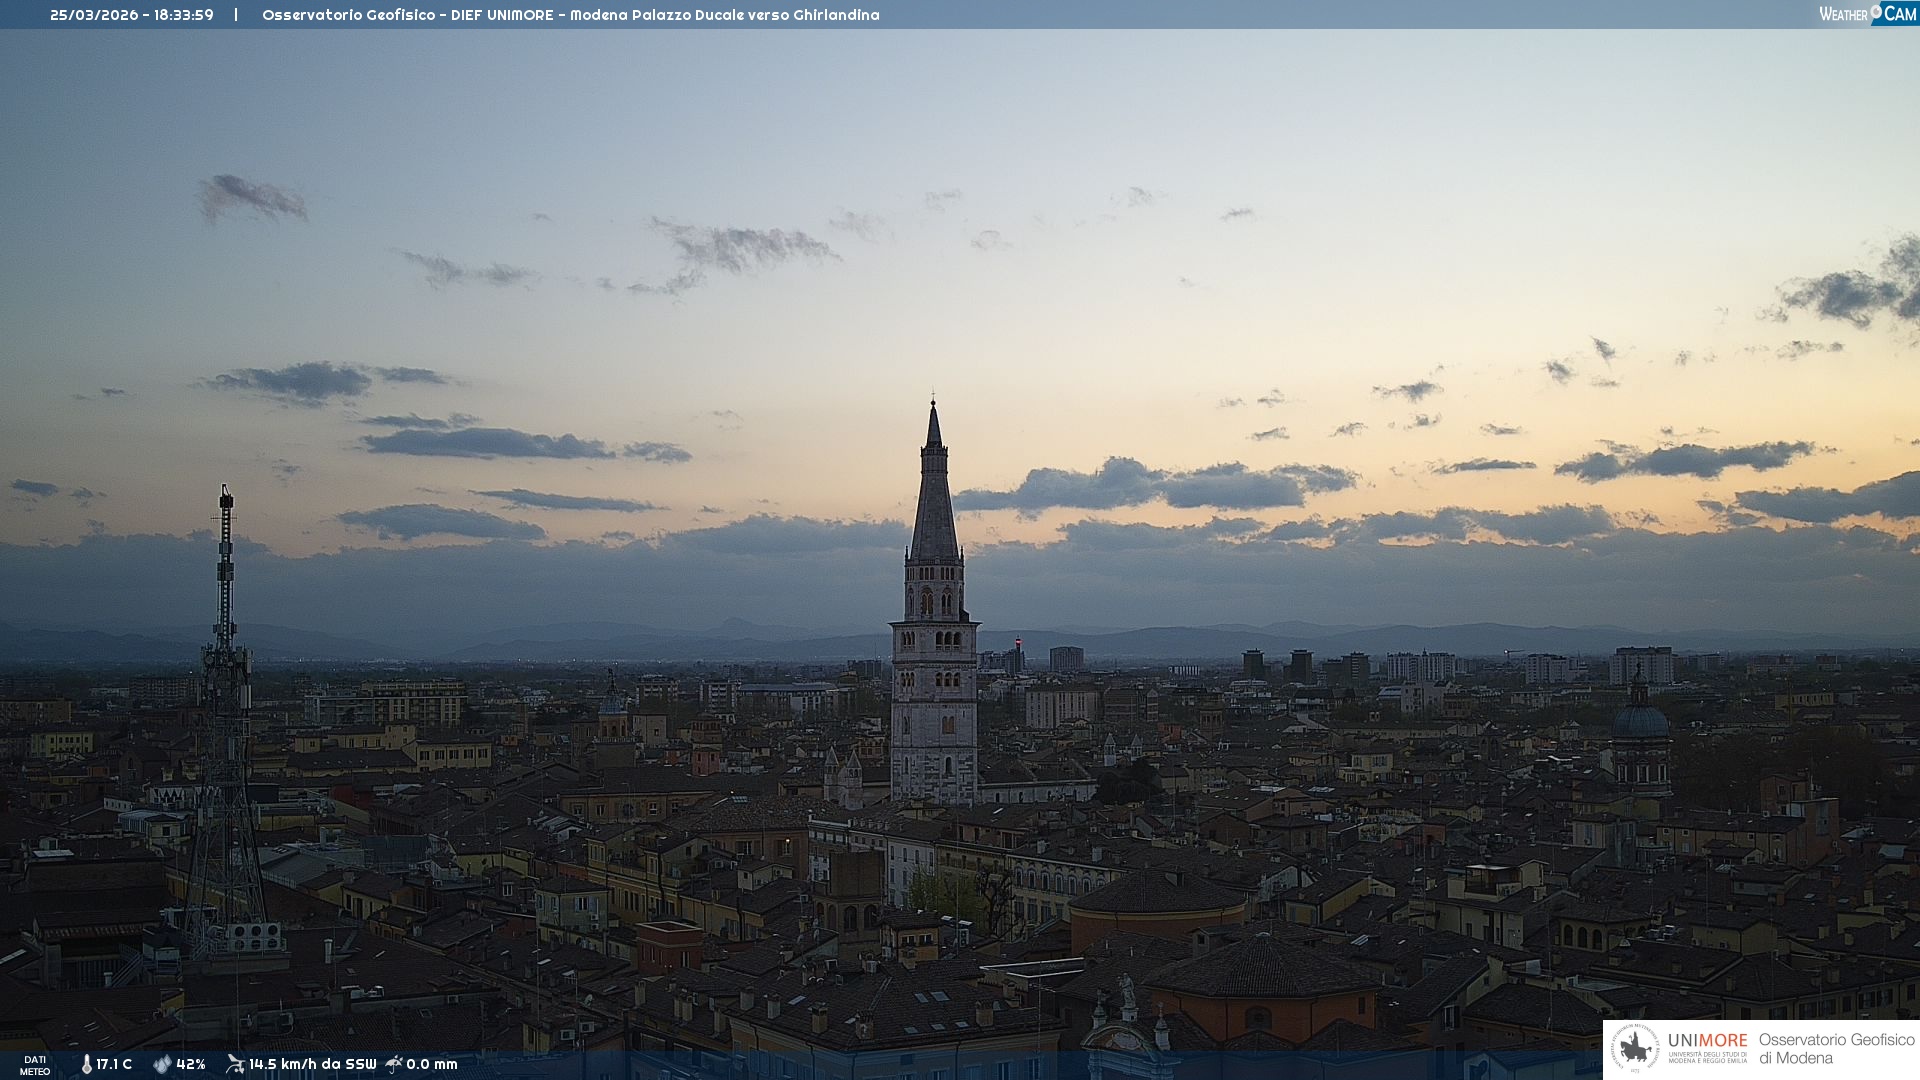Click the WeatherCam camera lens icon
This screenshot has width=1920, height=1080.
click(x=1876, y=12)
